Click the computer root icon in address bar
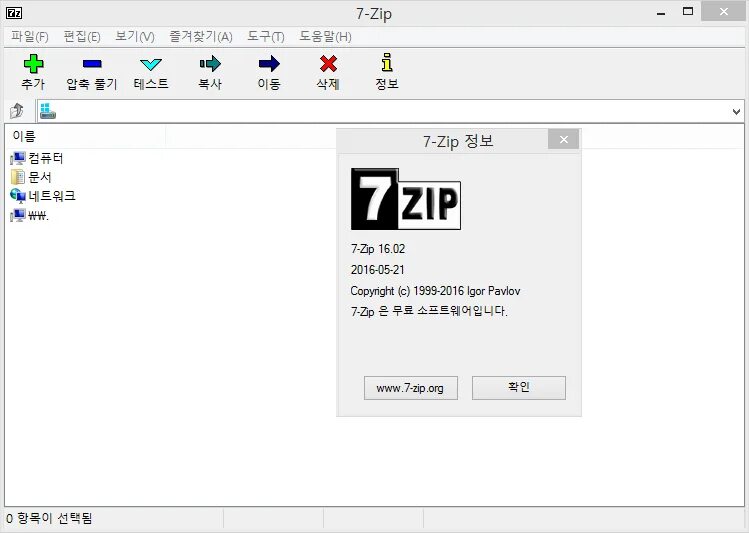 48,111
